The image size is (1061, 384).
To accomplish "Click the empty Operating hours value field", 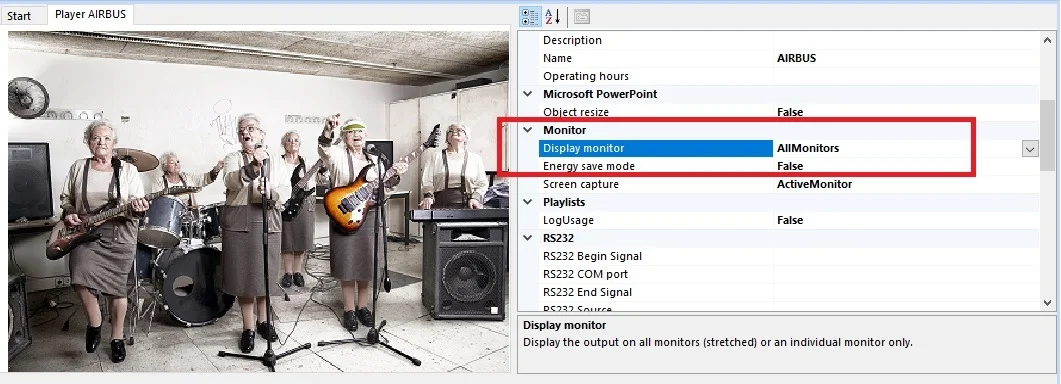I will (907, 76).
